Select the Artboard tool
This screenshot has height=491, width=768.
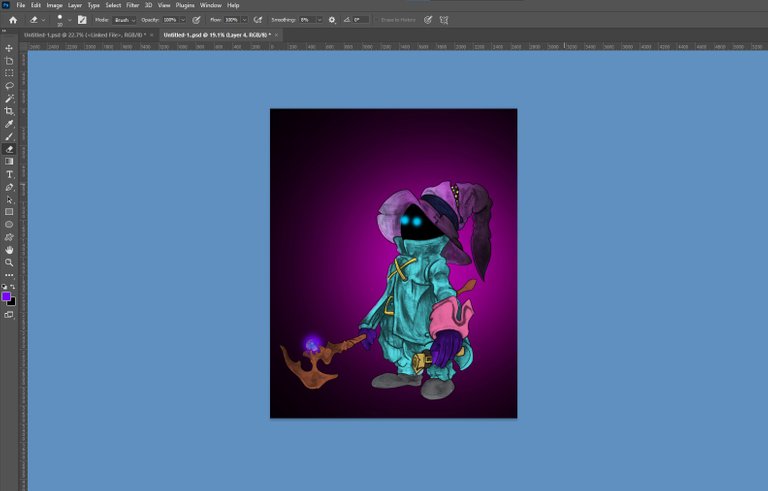tap(9, 61)
